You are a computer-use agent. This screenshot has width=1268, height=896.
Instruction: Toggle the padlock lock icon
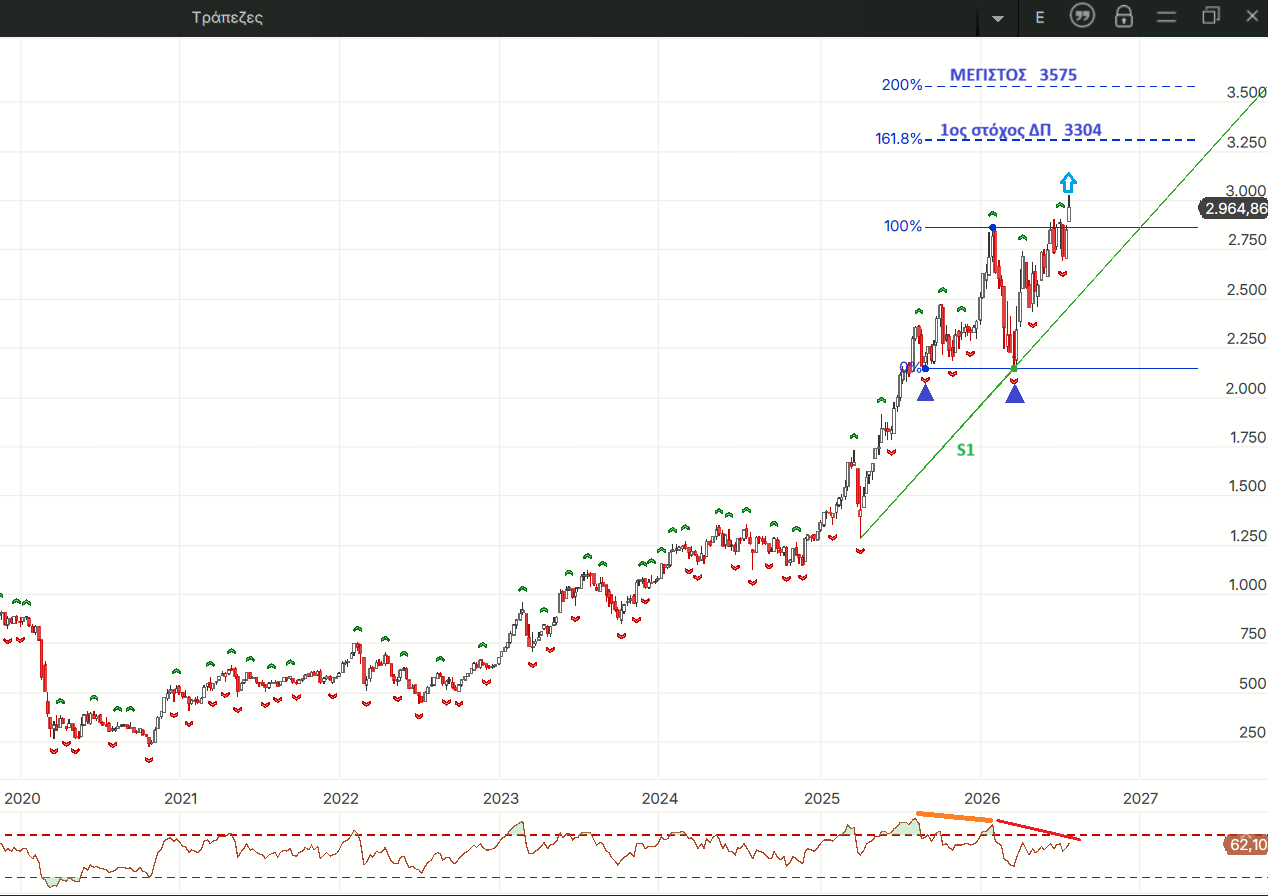1124,16
